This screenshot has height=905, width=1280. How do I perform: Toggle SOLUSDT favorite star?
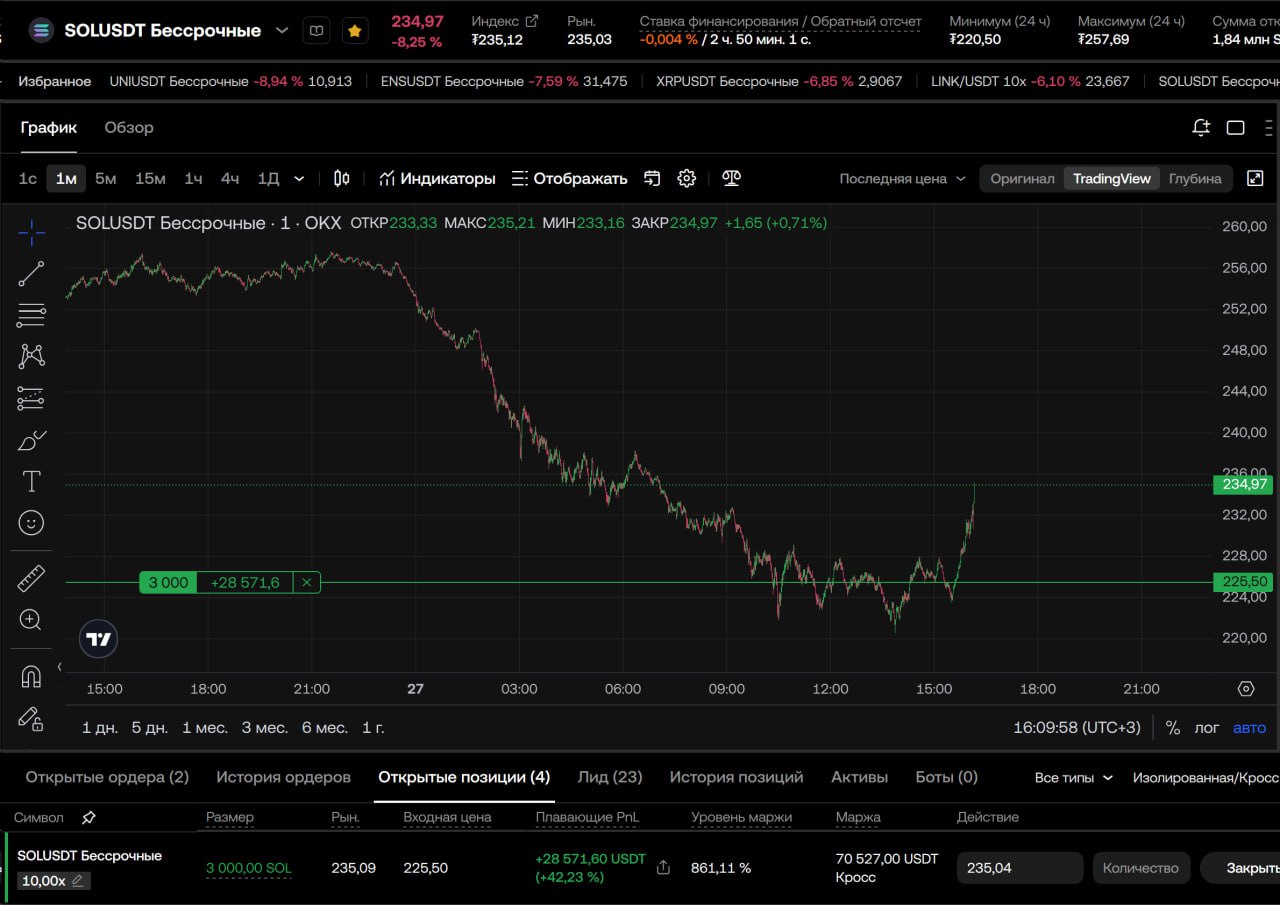[x=354, y=31]
